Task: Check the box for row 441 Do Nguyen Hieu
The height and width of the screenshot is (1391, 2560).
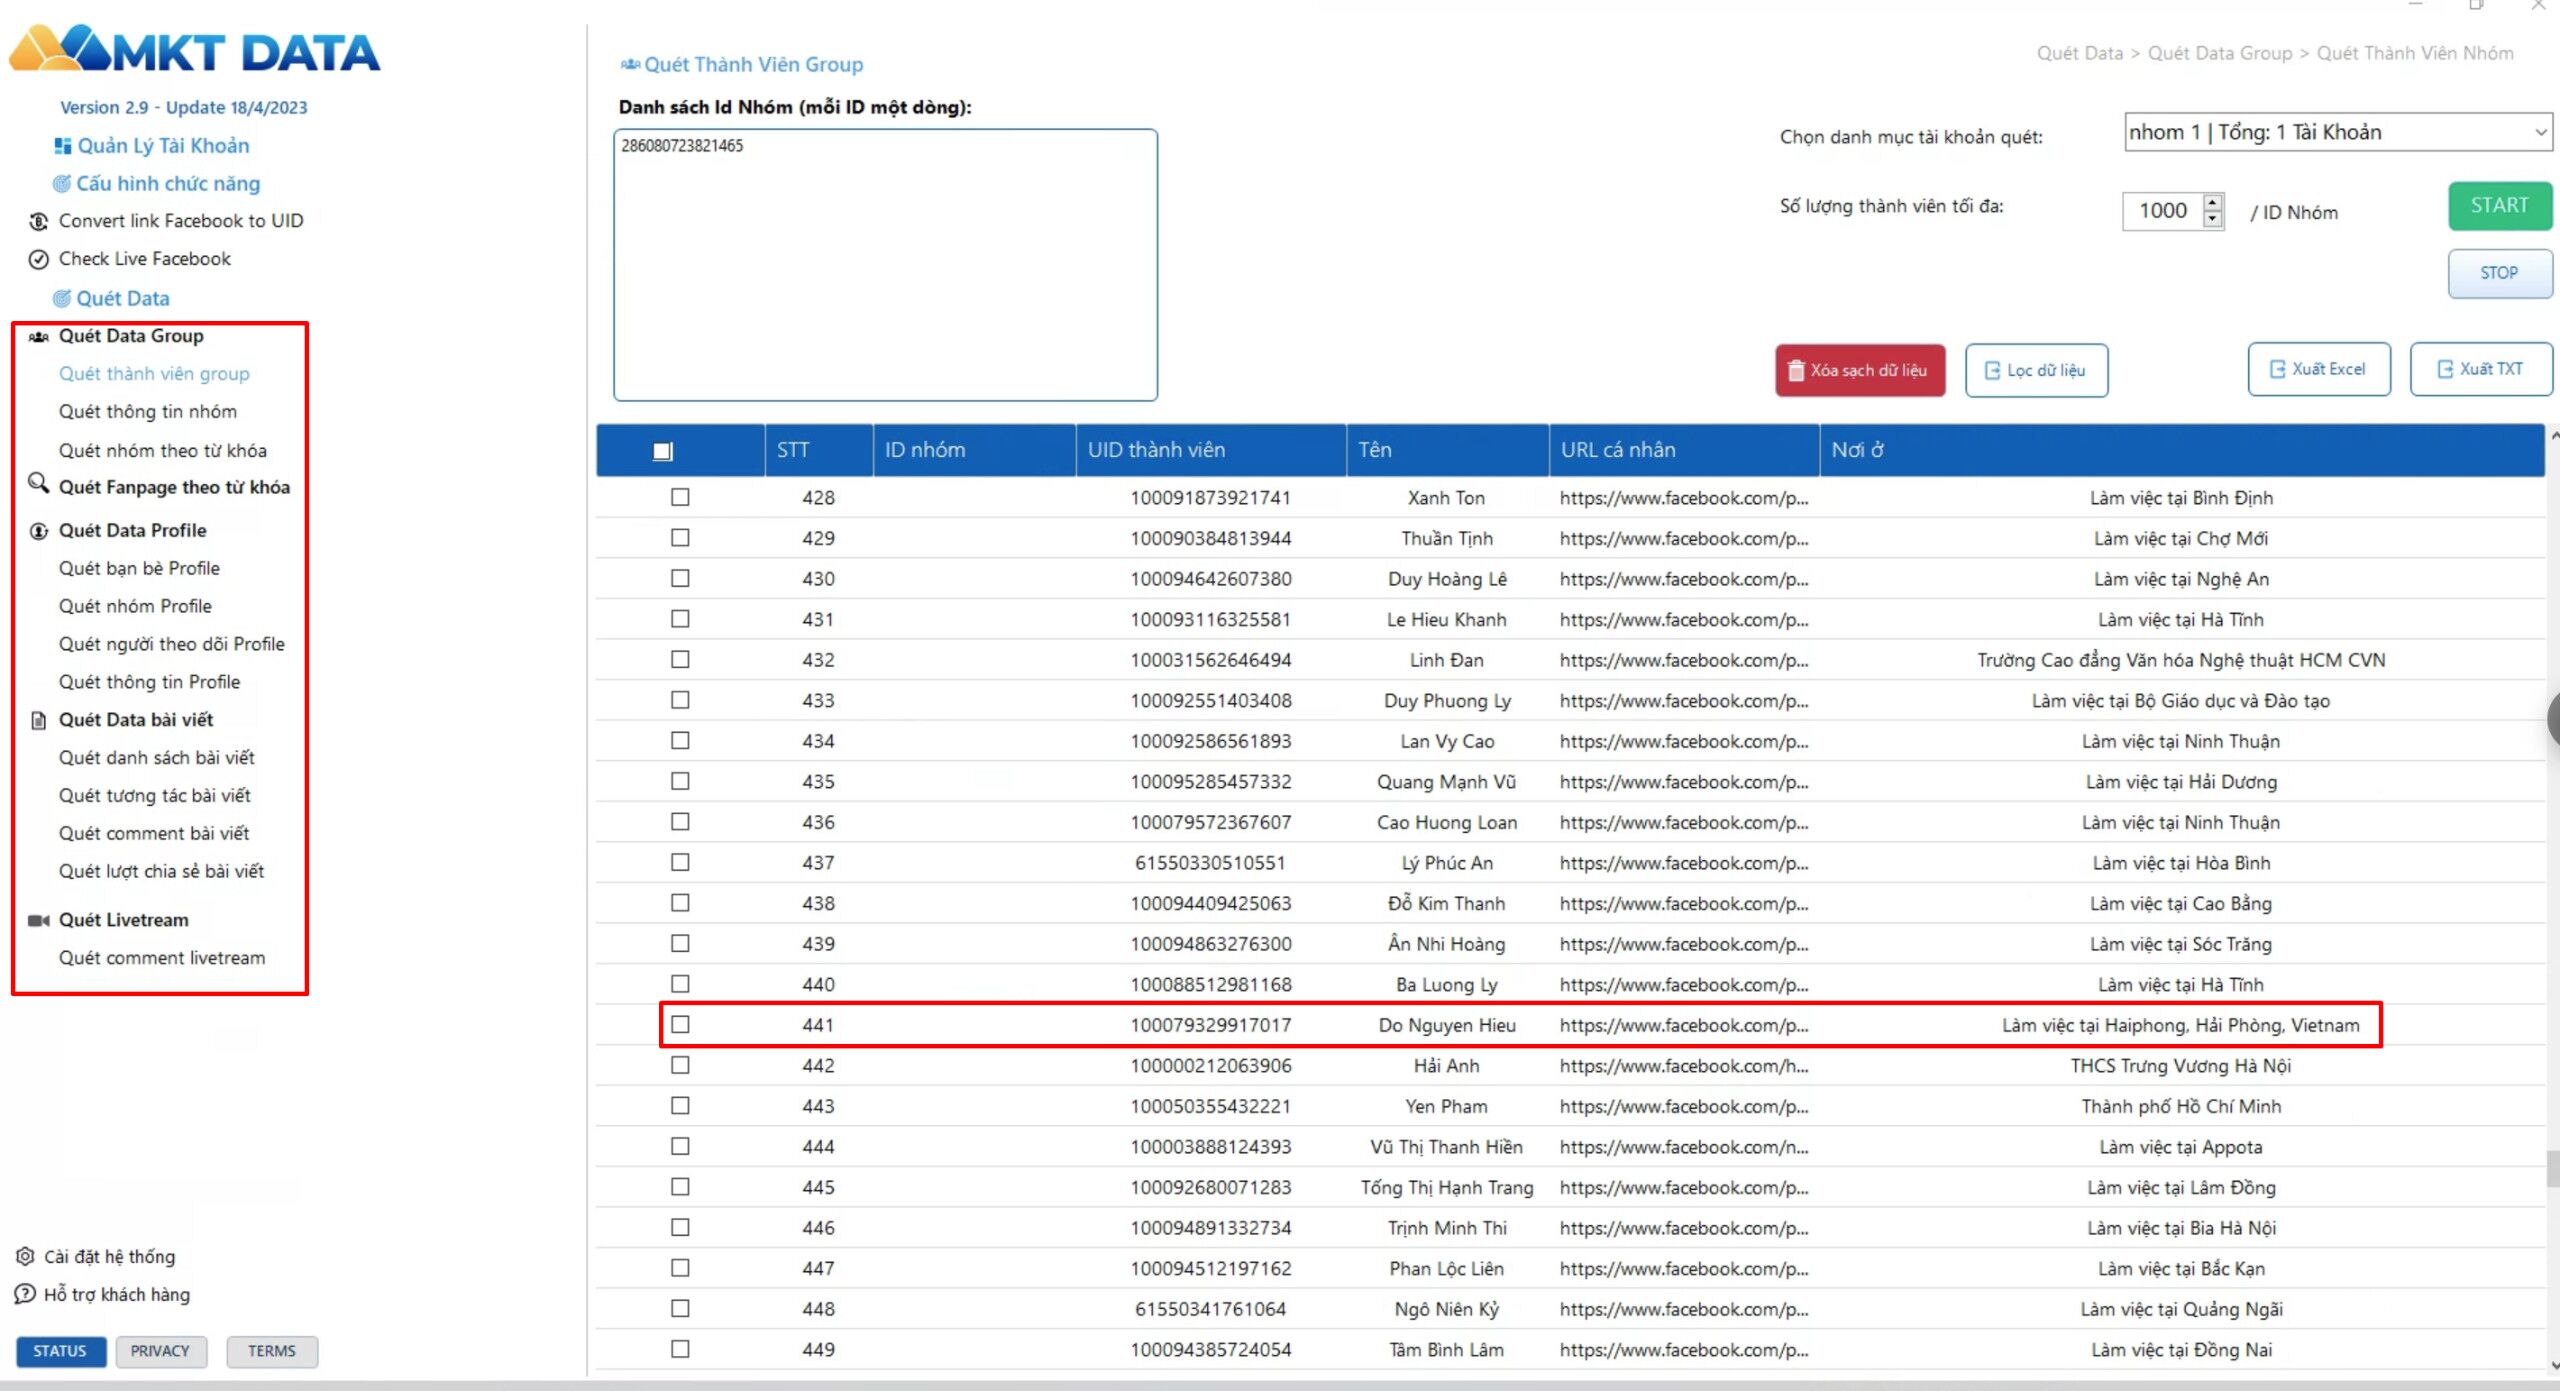Action: coord(680,1025)
